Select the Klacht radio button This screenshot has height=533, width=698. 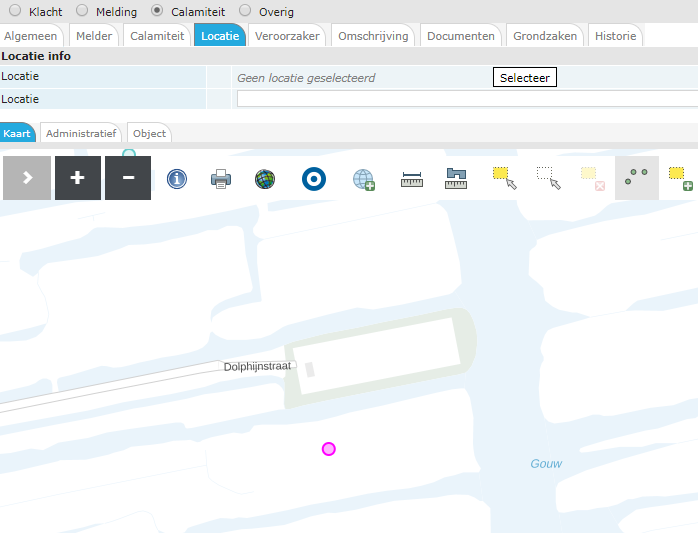(14, 10)
